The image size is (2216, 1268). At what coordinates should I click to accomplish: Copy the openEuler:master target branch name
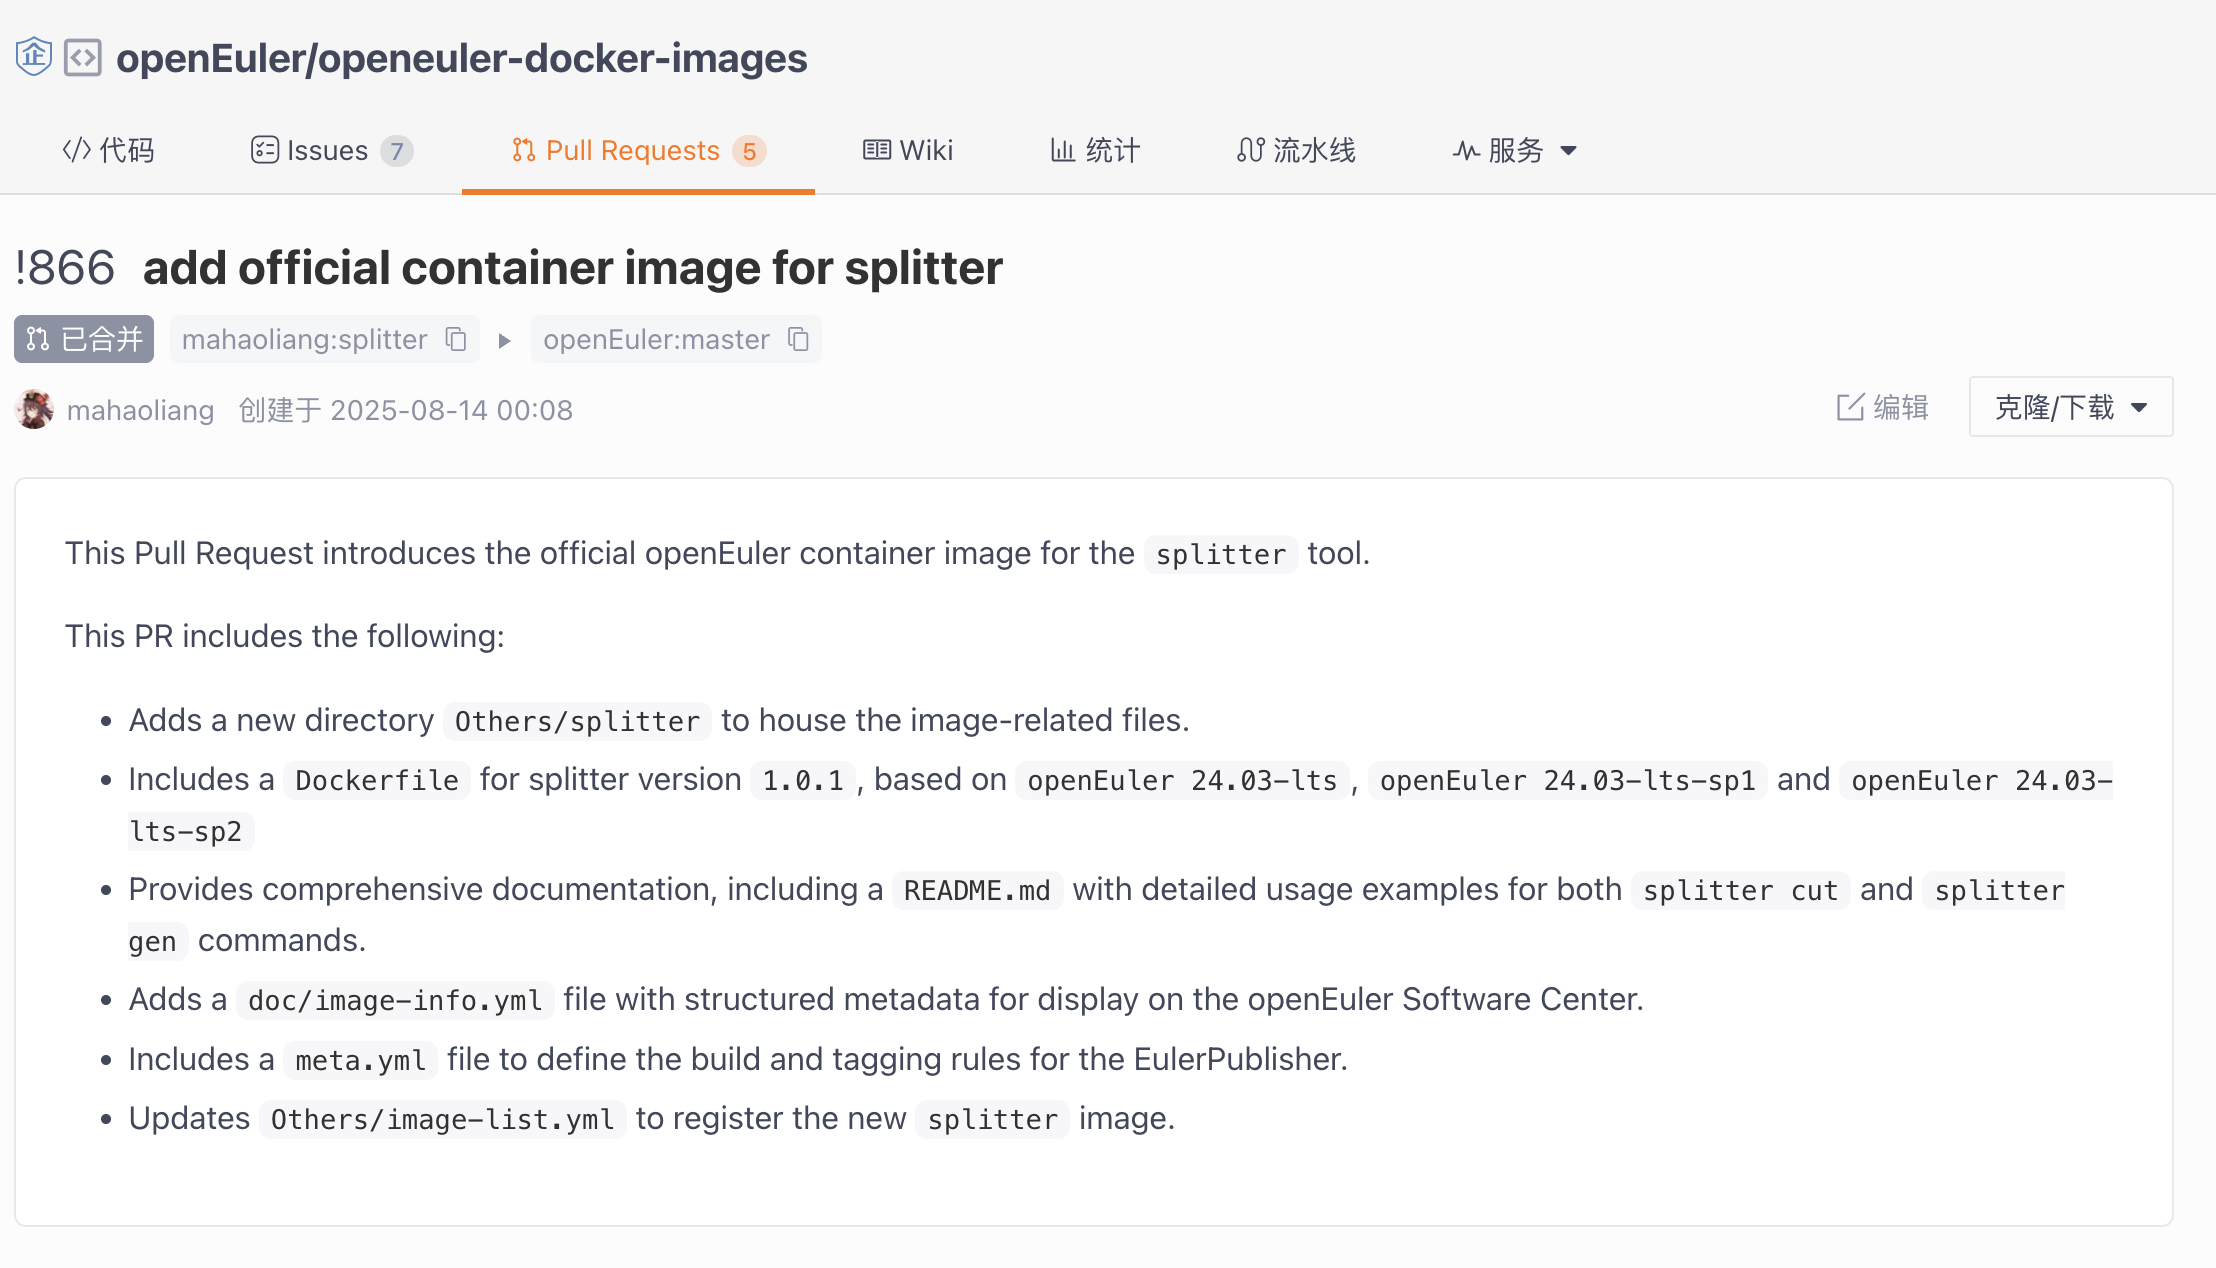(x=798, y=339)
